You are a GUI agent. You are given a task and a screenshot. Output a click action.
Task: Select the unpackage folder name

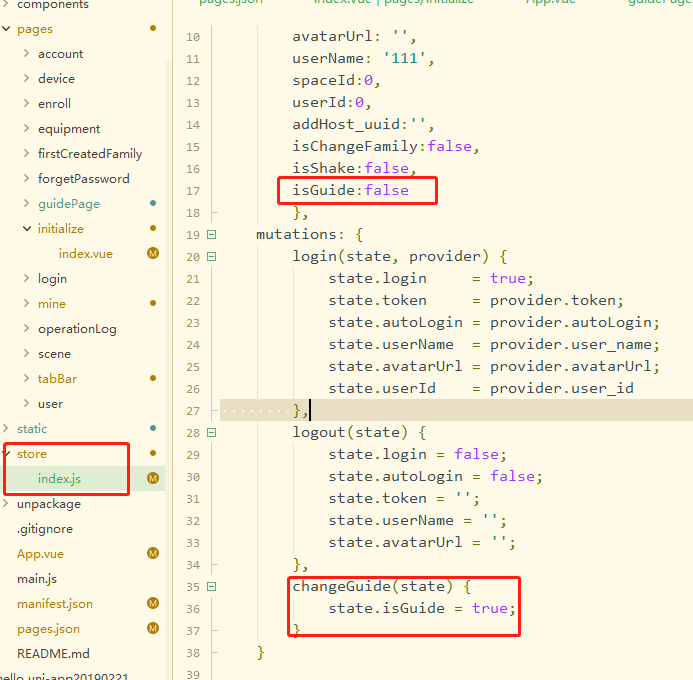(x=49, y=504)
